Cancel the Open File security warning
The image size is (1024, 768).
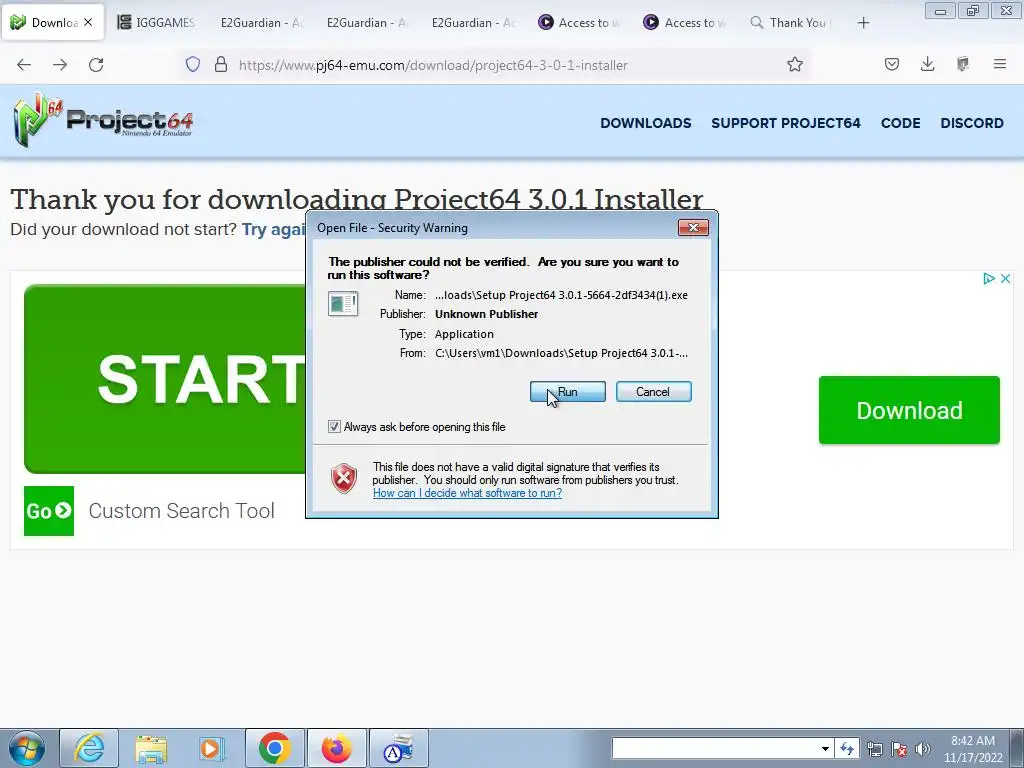tap(653, 392)
